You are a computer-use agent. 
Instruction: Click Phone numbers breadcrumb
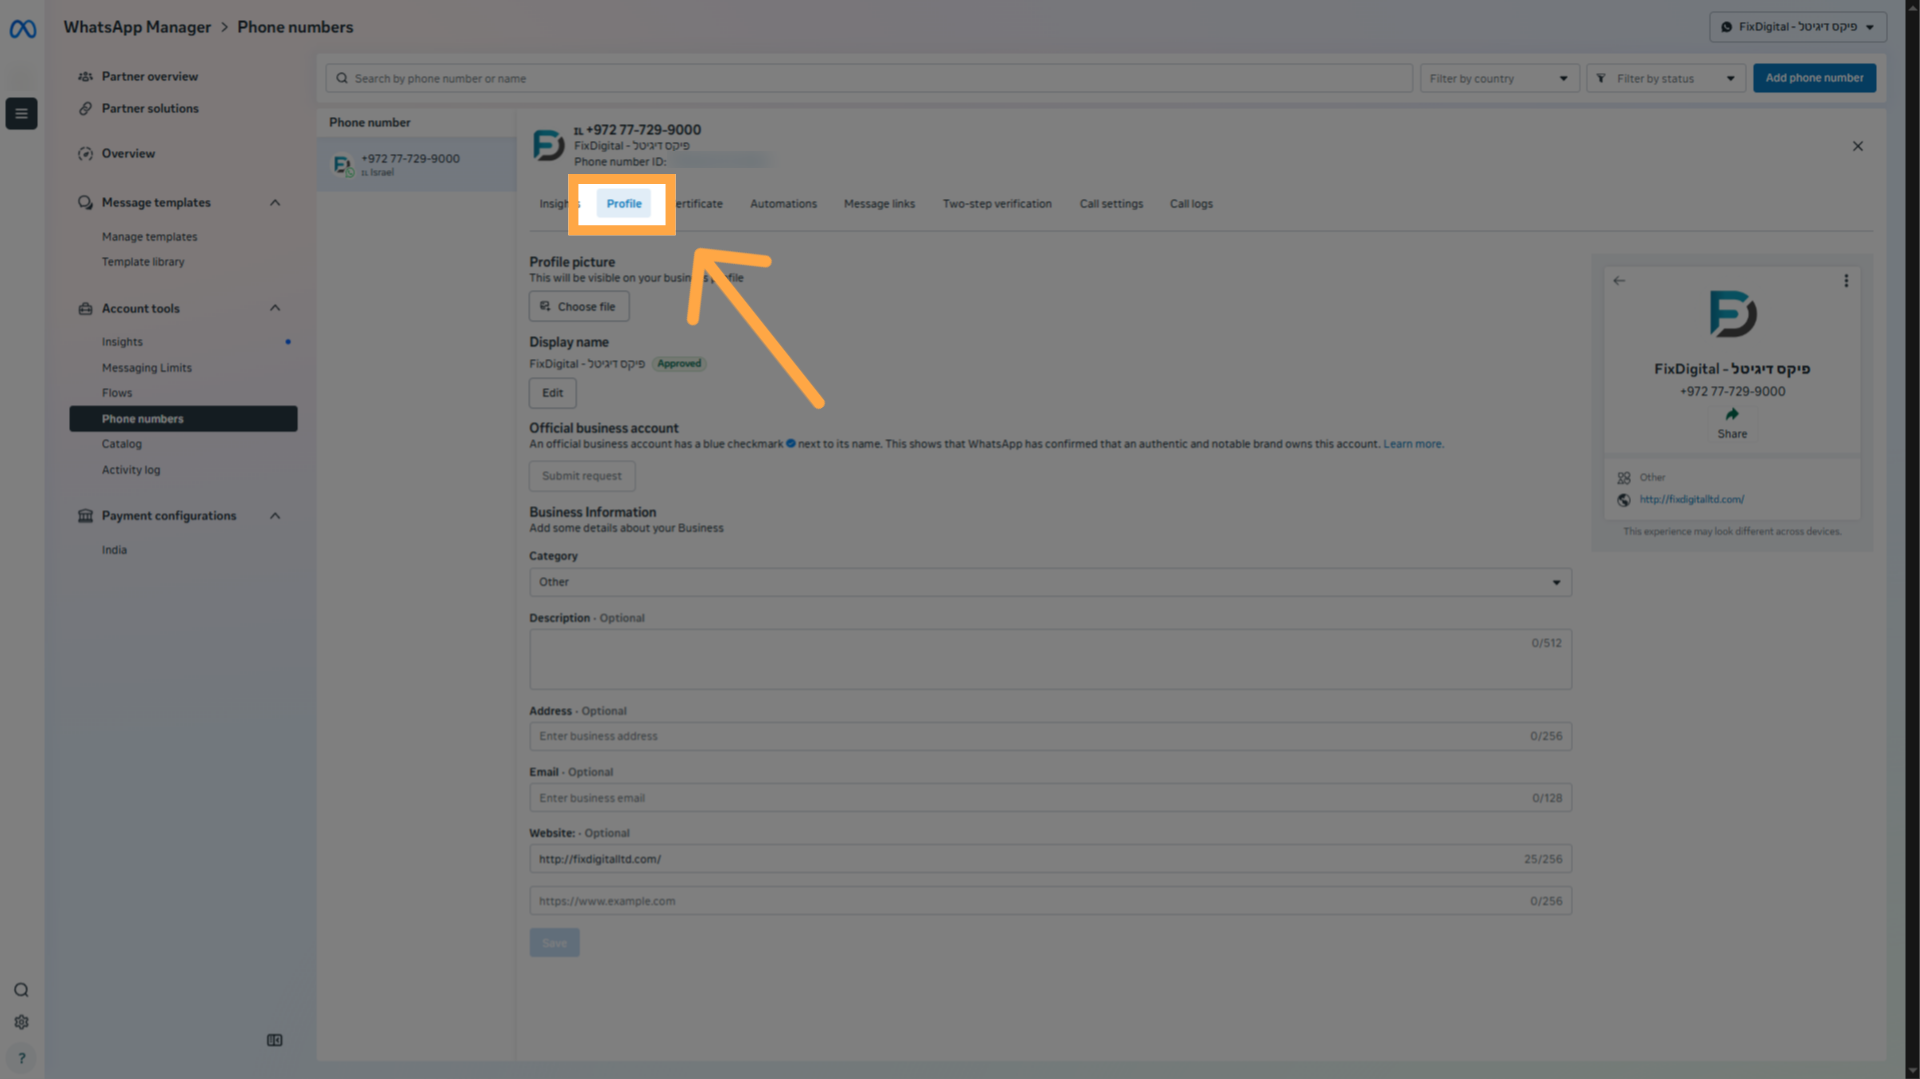click(x=295, y=27)
